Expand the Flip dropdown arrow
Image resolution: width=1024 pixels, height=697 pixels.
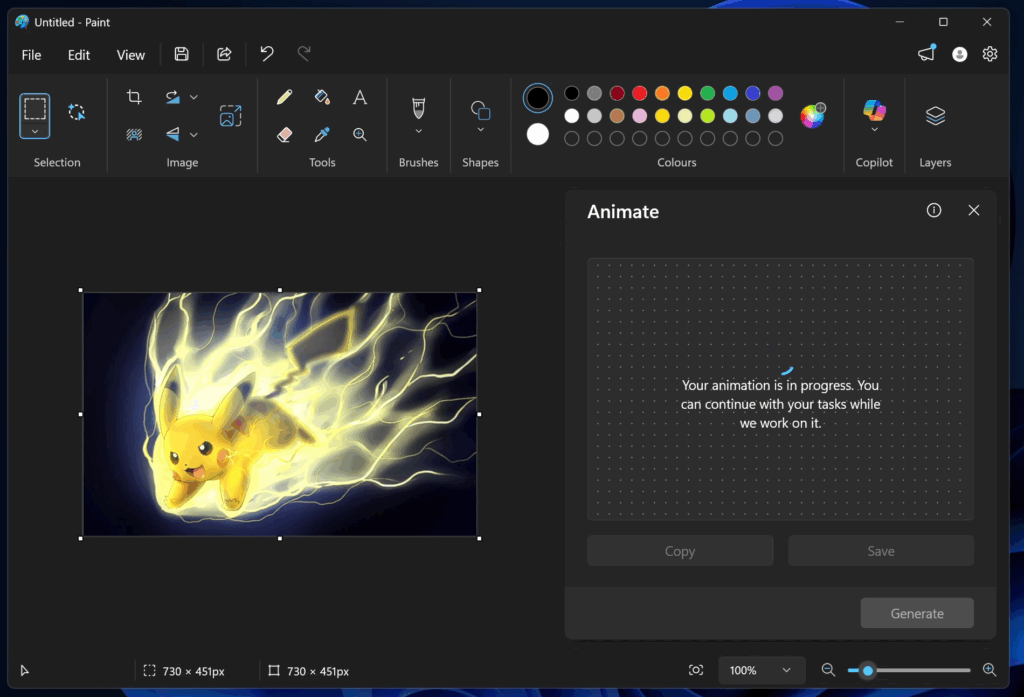(x=194, y=135)
